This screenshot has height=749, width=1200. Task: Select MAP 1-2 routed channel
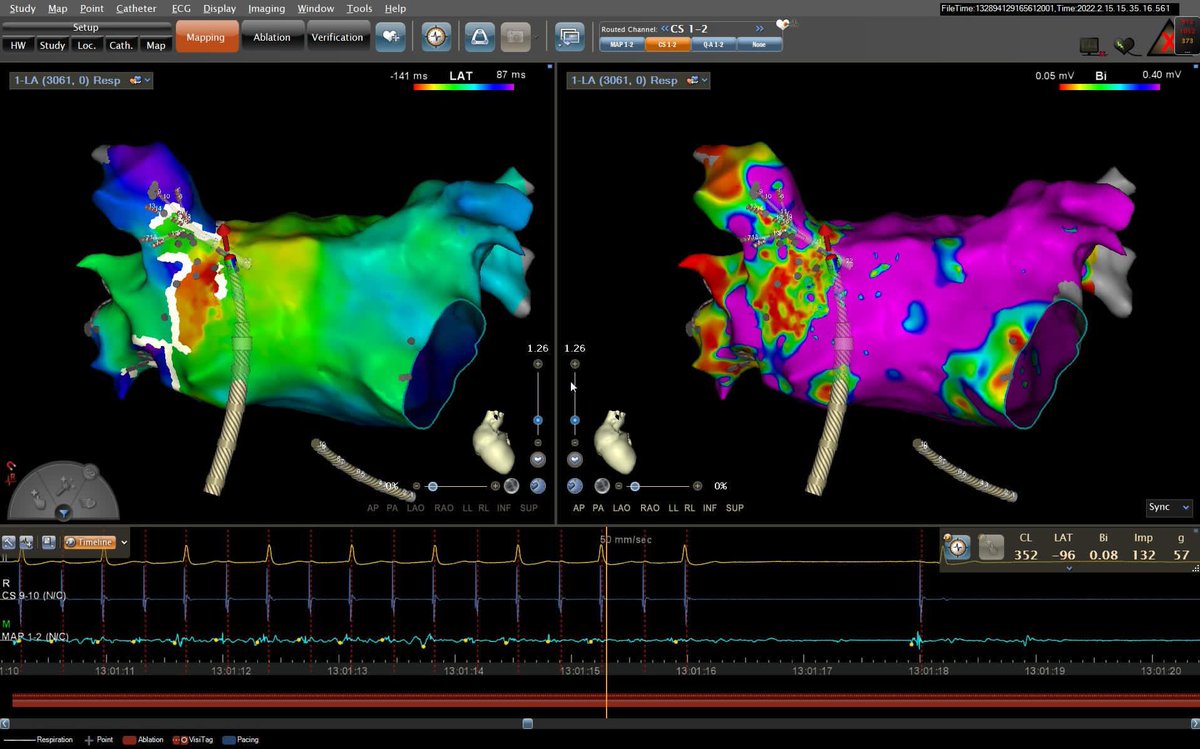(621, 44)
